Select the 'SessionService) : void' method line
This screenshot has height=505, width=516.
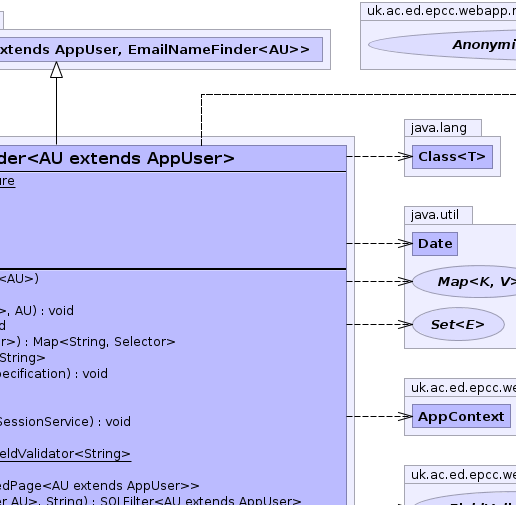[65, 422]
